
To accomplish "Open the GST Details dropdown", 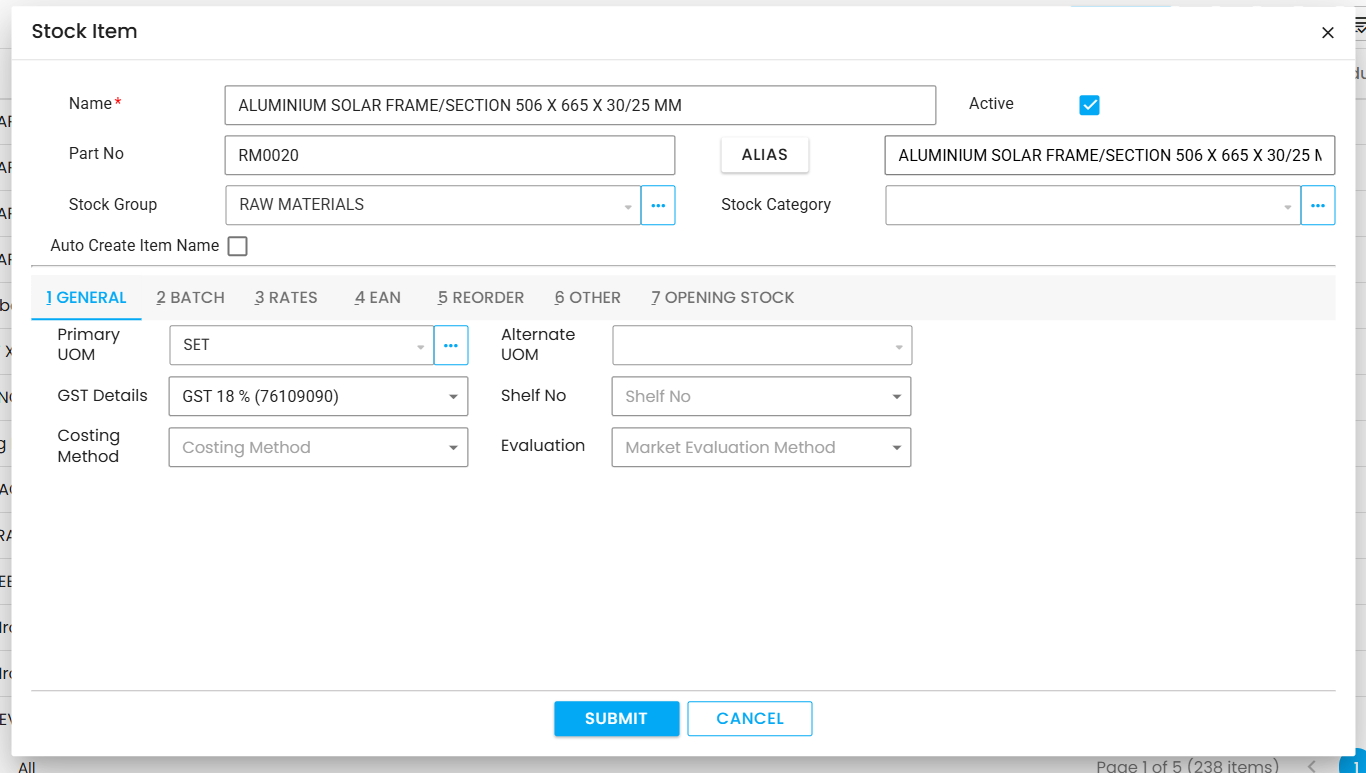I will tap(318, 396).
